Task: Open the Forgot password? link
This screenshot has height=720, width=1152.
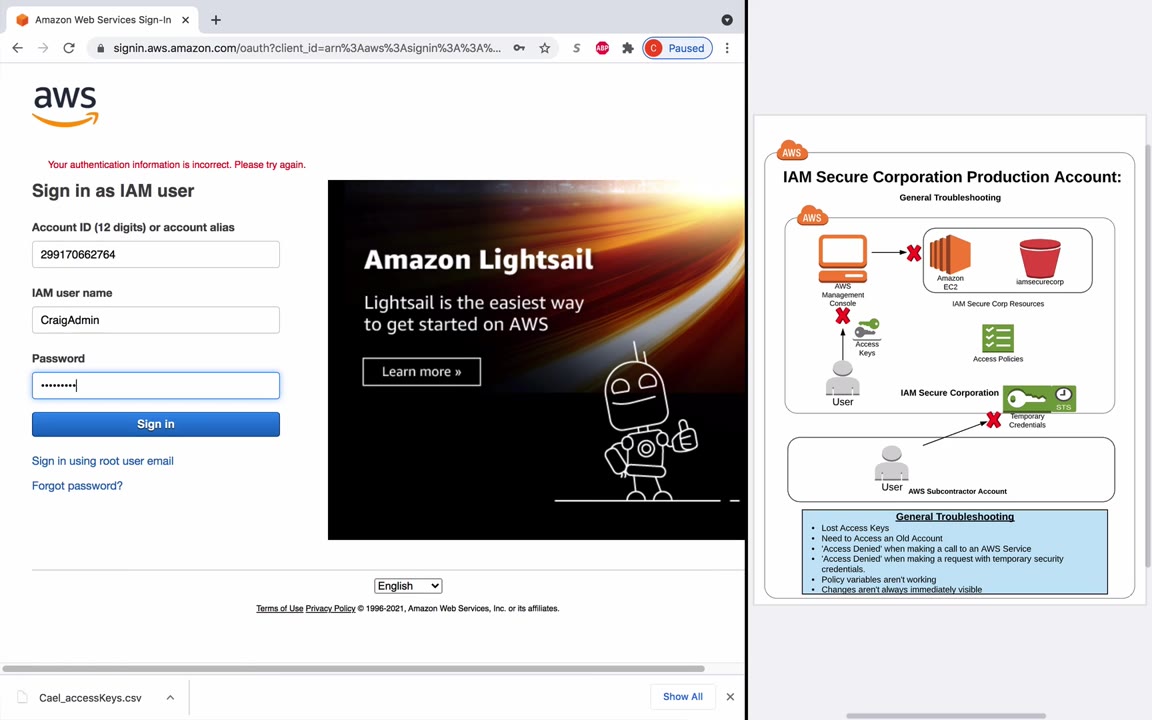Action: click(x=77, y=486)
